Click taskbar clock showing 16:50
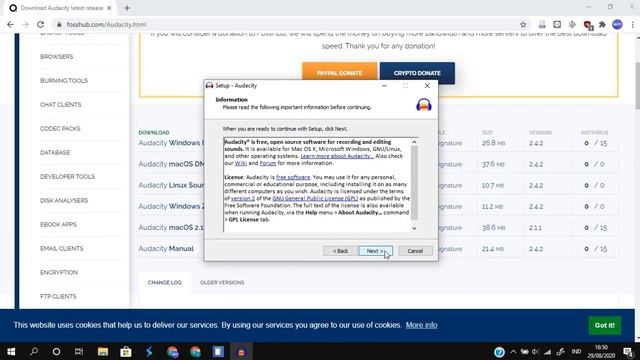The image size is (640, 360). coord(601,351)
